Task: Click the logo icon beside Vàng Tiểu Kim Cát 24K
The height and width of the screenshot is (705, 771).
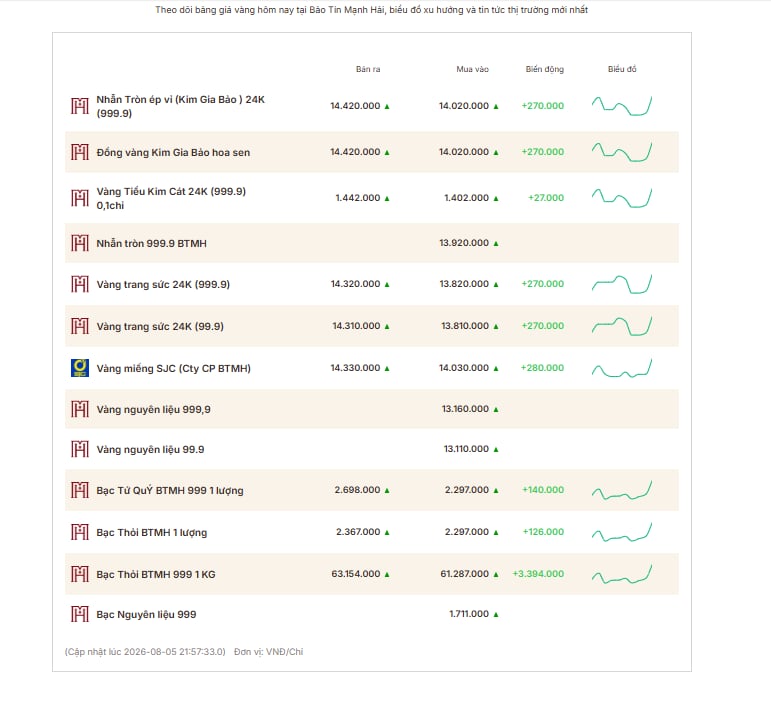Action: [80, 198]
